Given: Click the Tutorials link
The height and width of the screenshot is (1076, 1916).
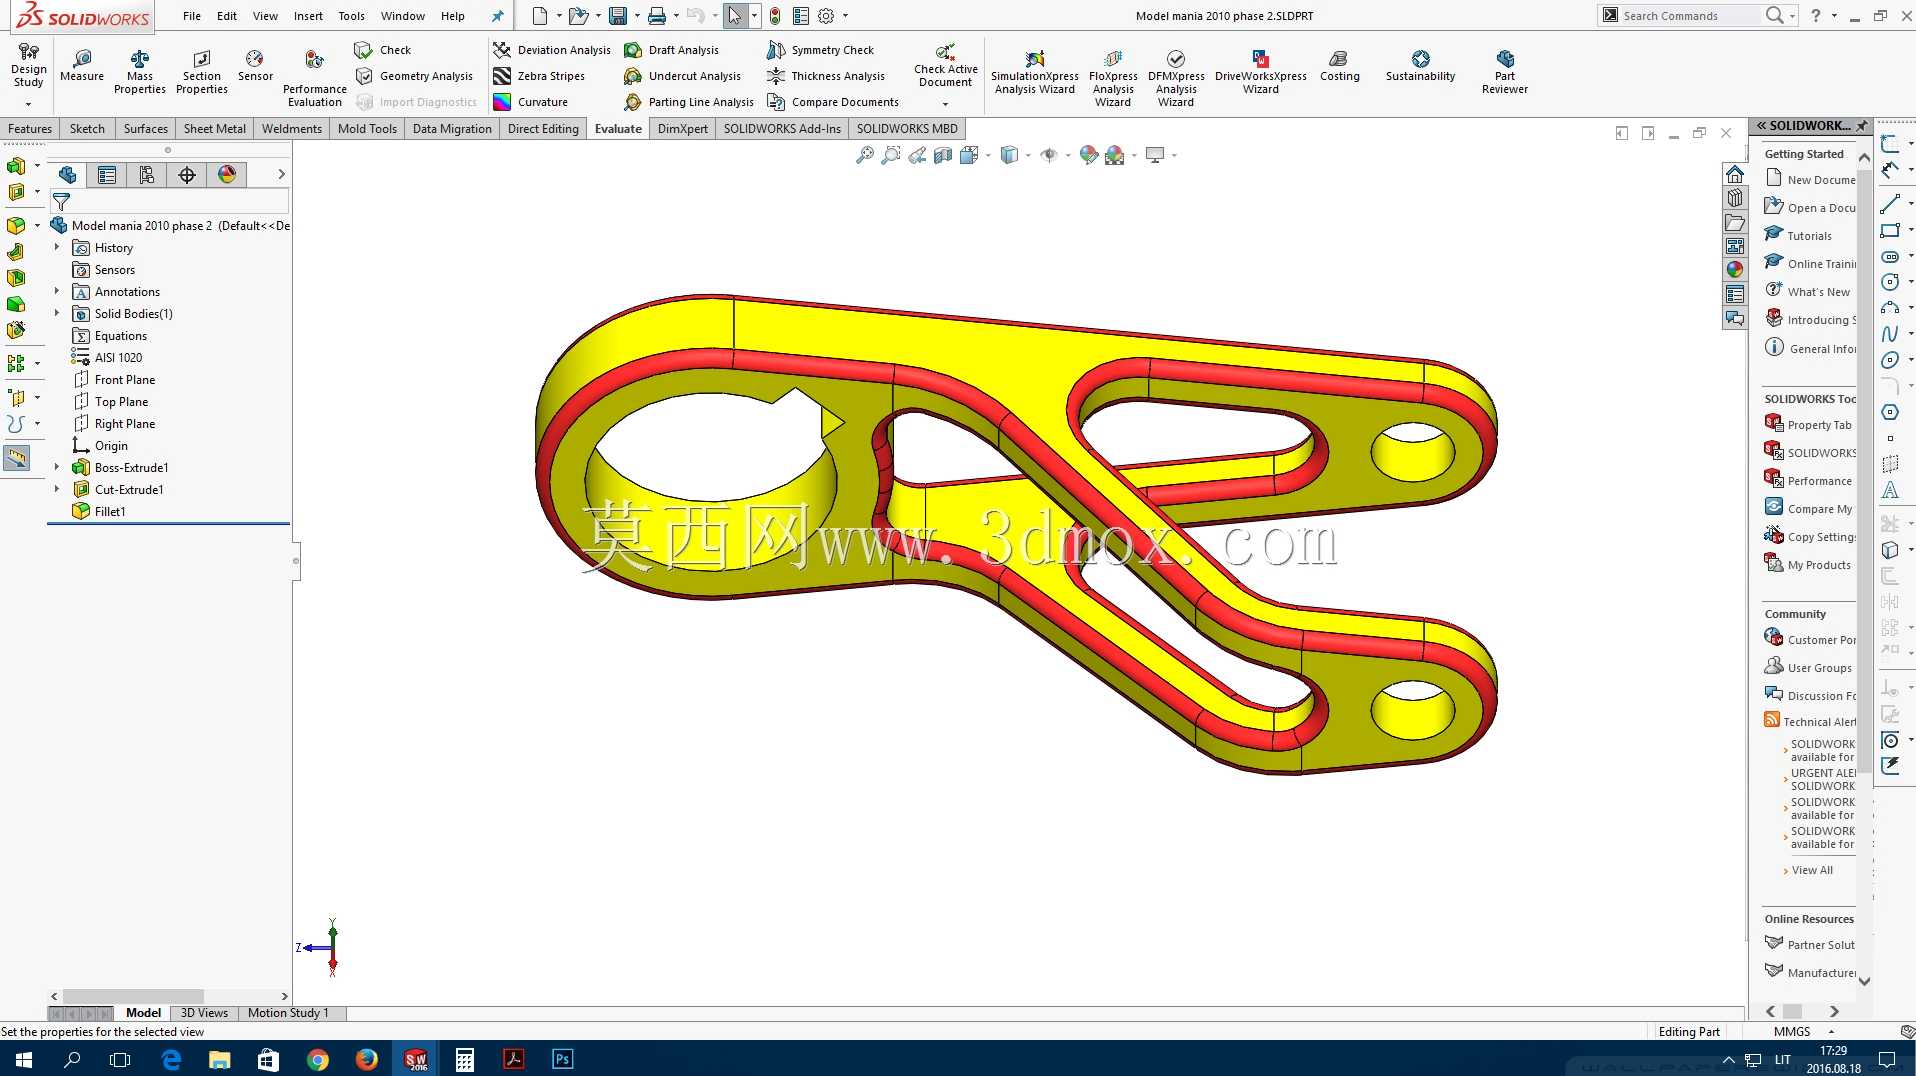Looking at the screenshot, I should [x=1809, y=236].
